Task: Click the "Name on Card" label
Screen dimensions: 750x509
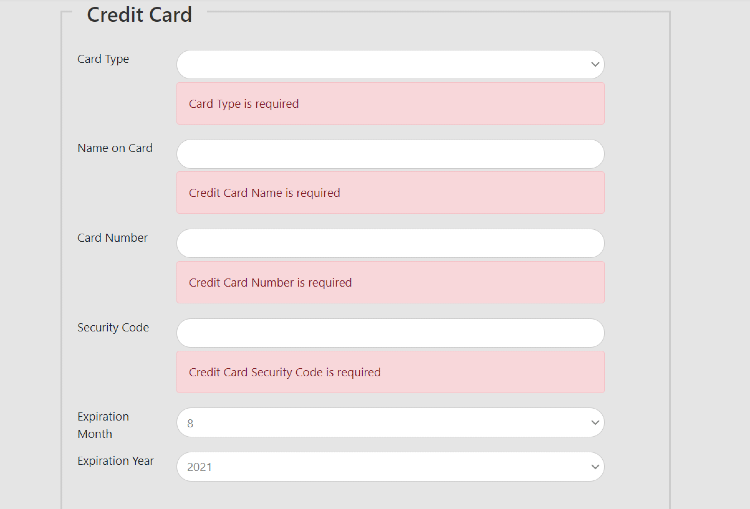Action: 115,148
